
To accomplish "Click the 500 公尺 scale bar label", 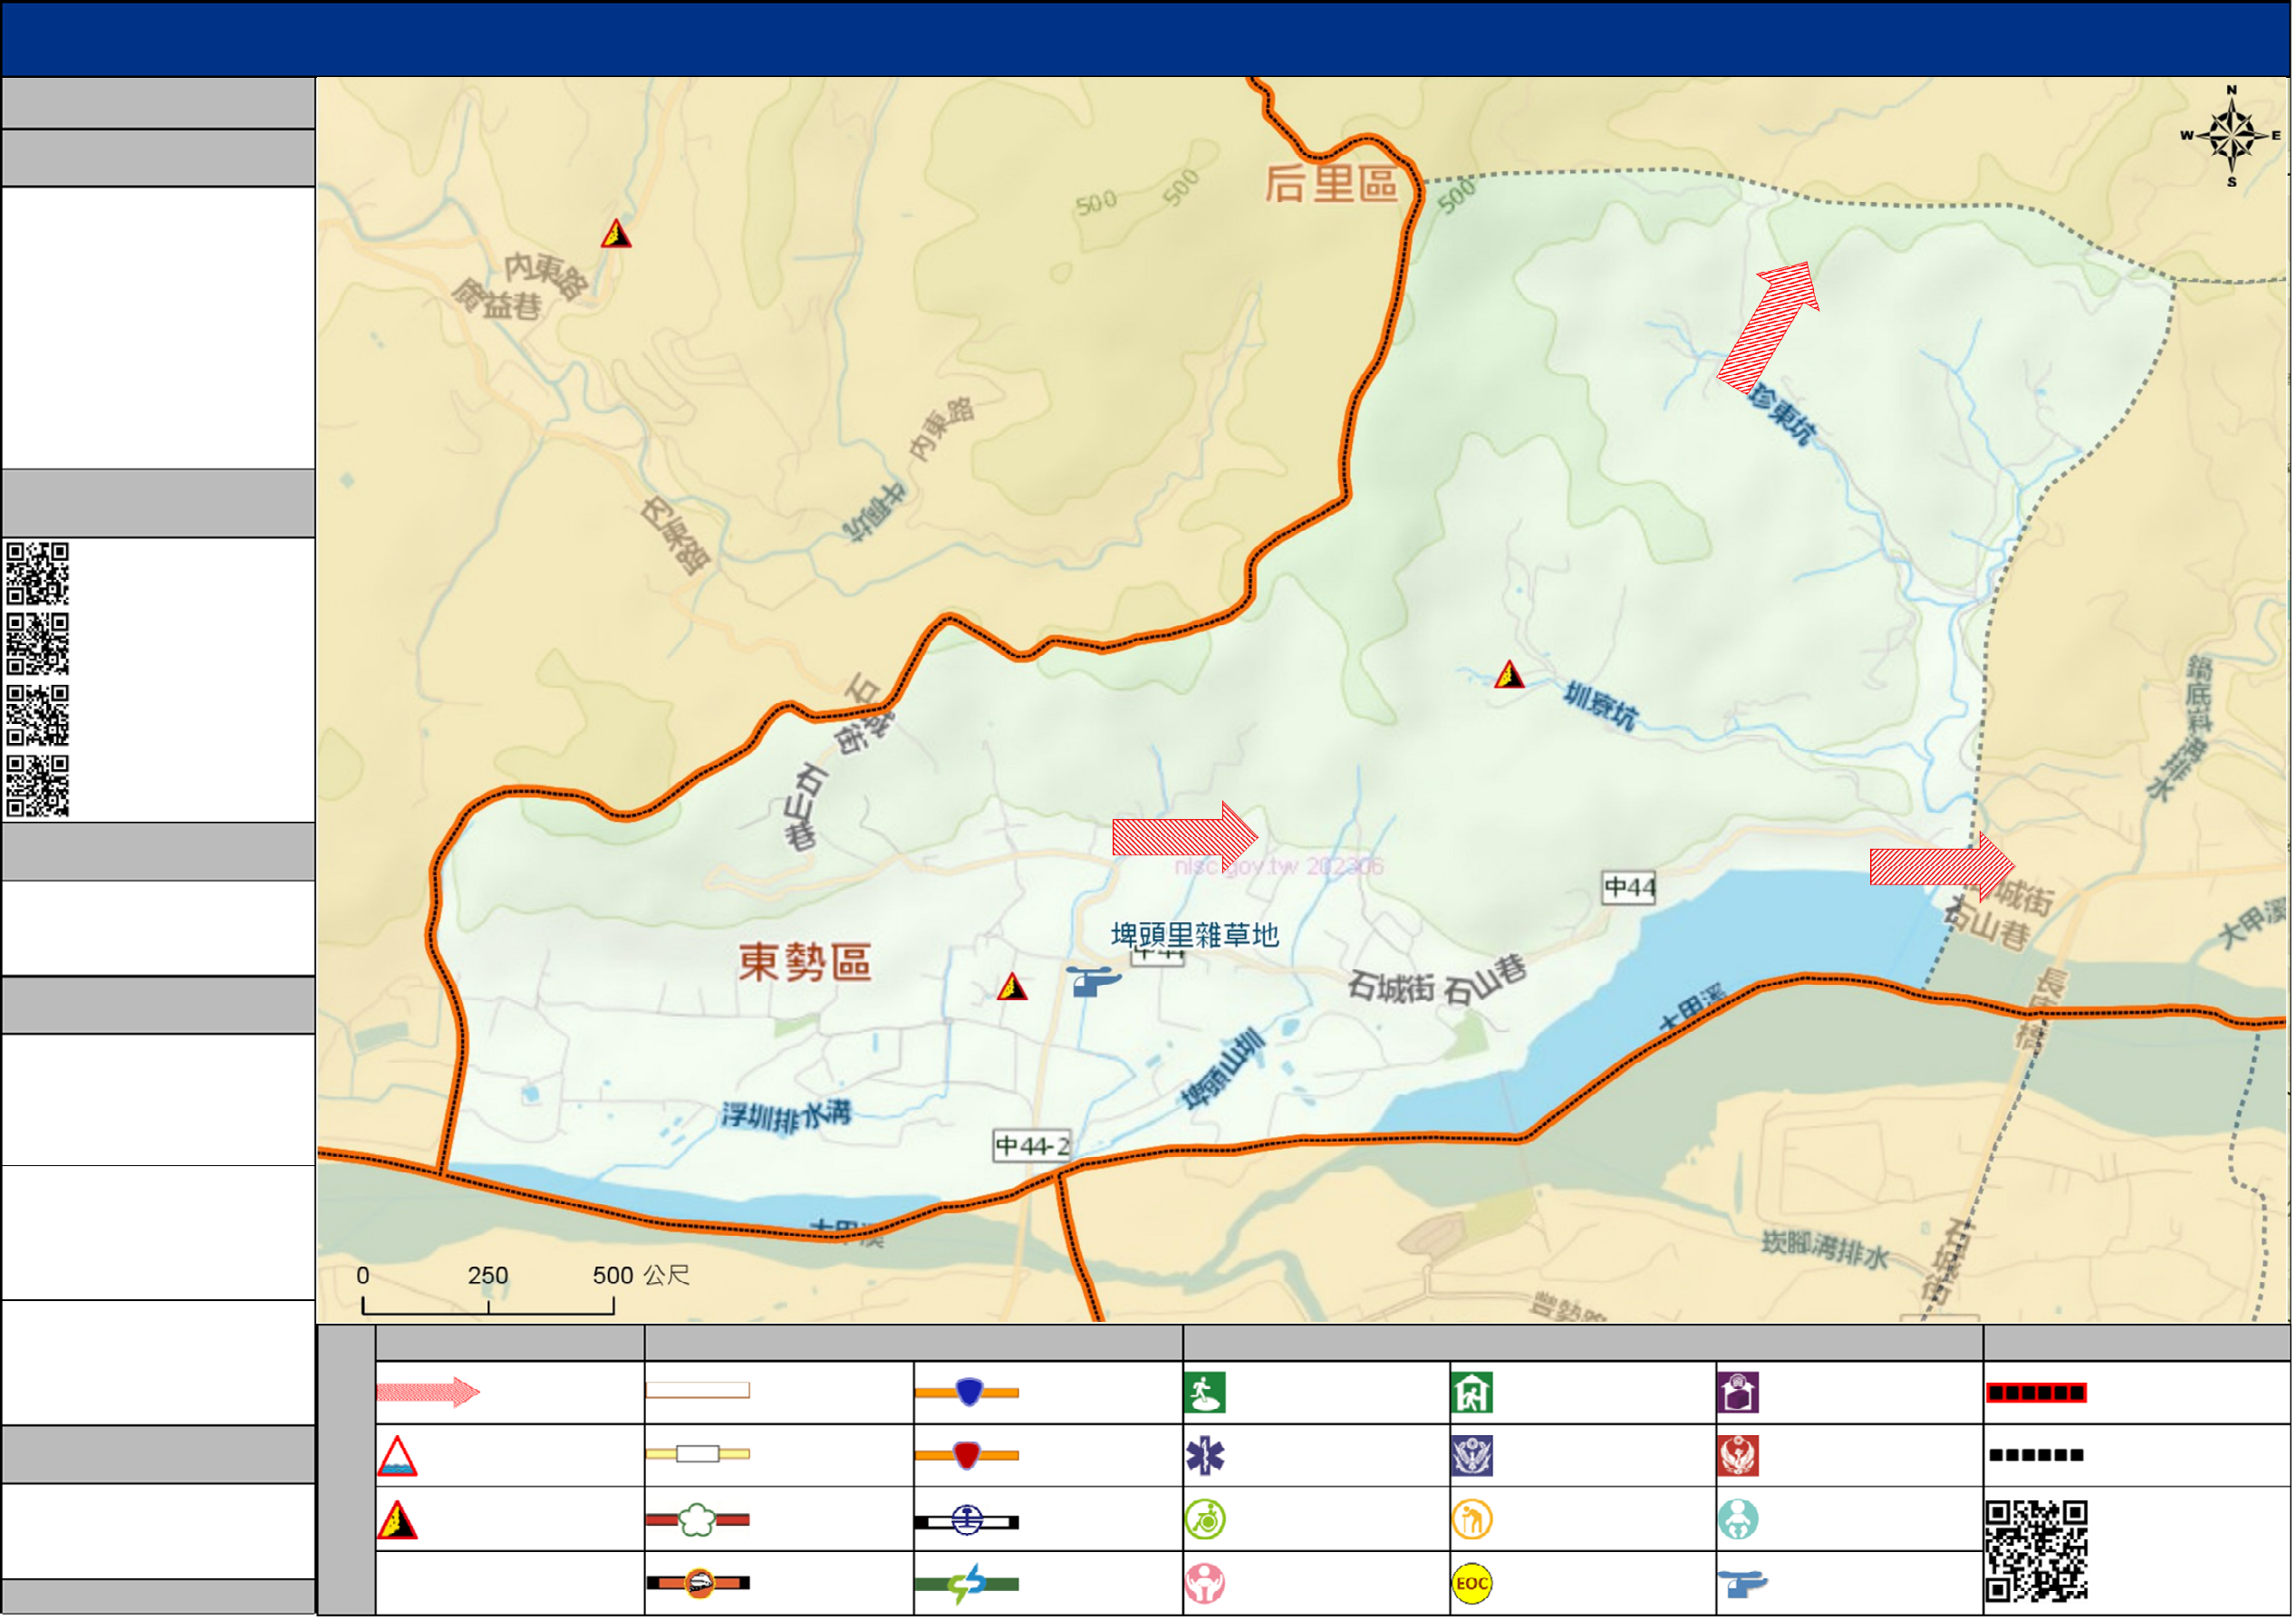I will [x=642, y=1277].
